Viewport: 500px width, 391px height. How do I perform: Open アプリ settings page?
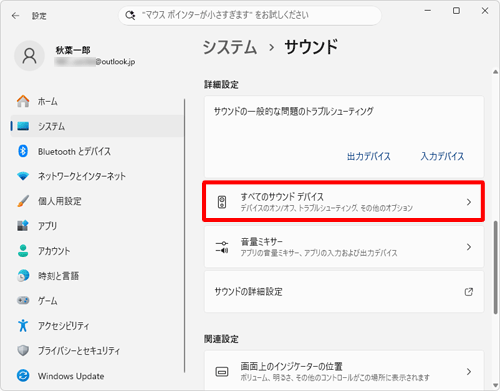[x=97, y=226]
